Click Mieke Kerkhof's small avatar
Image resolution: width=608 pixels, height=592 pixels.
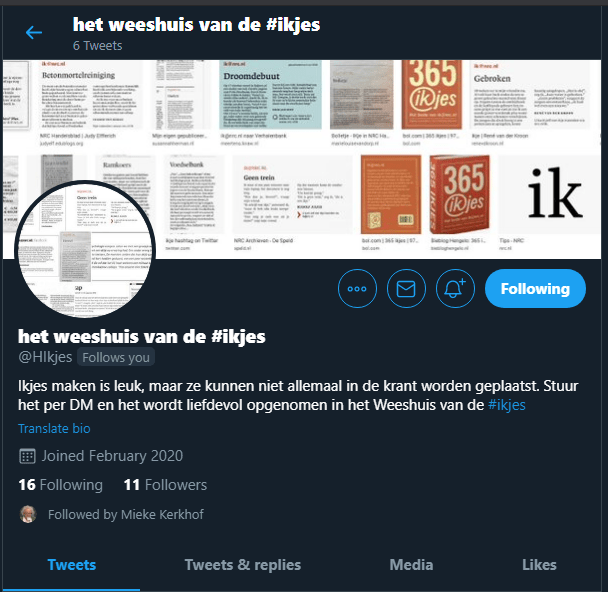coord(28,514)
